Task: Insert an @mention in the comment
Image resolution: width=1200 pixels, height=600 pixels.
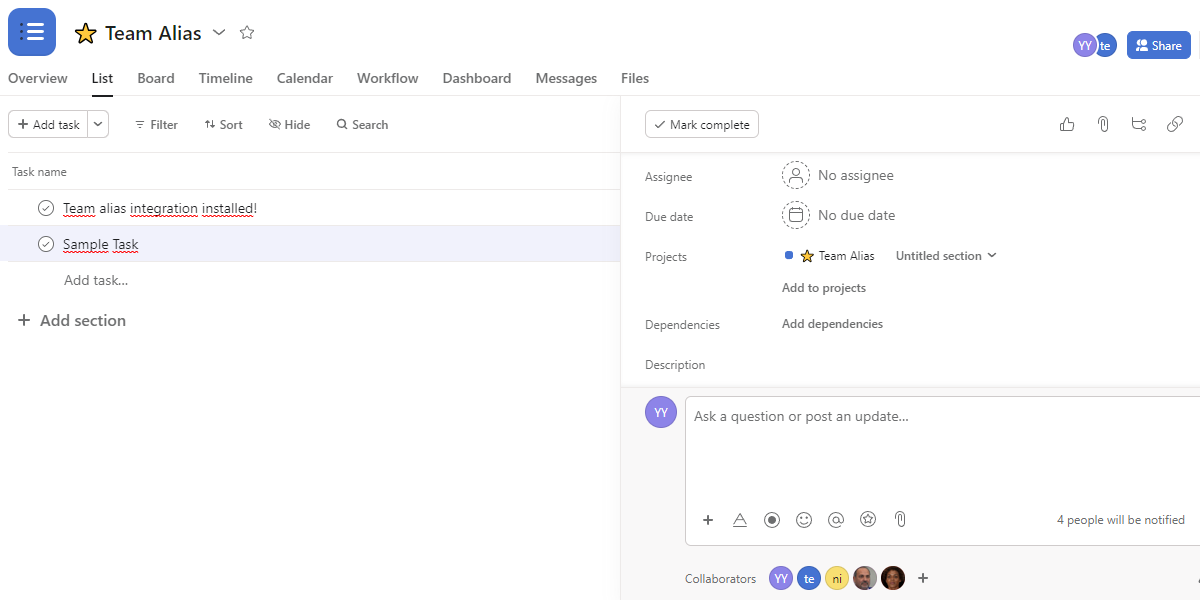Action: (x=836, y=520)
